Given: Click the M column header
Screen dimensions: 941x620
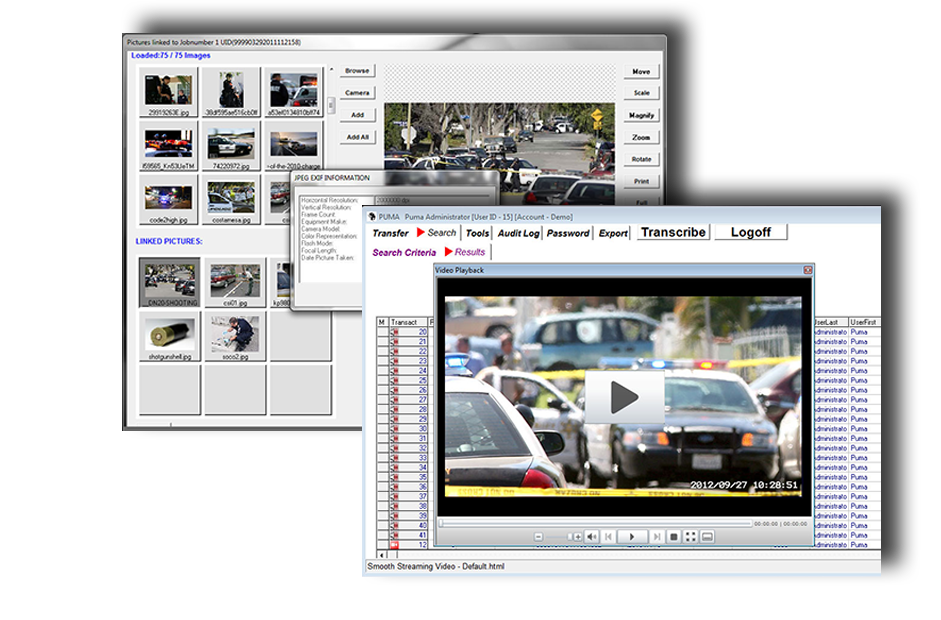Looking at the screenshot, I should click(x=382, y=322).
